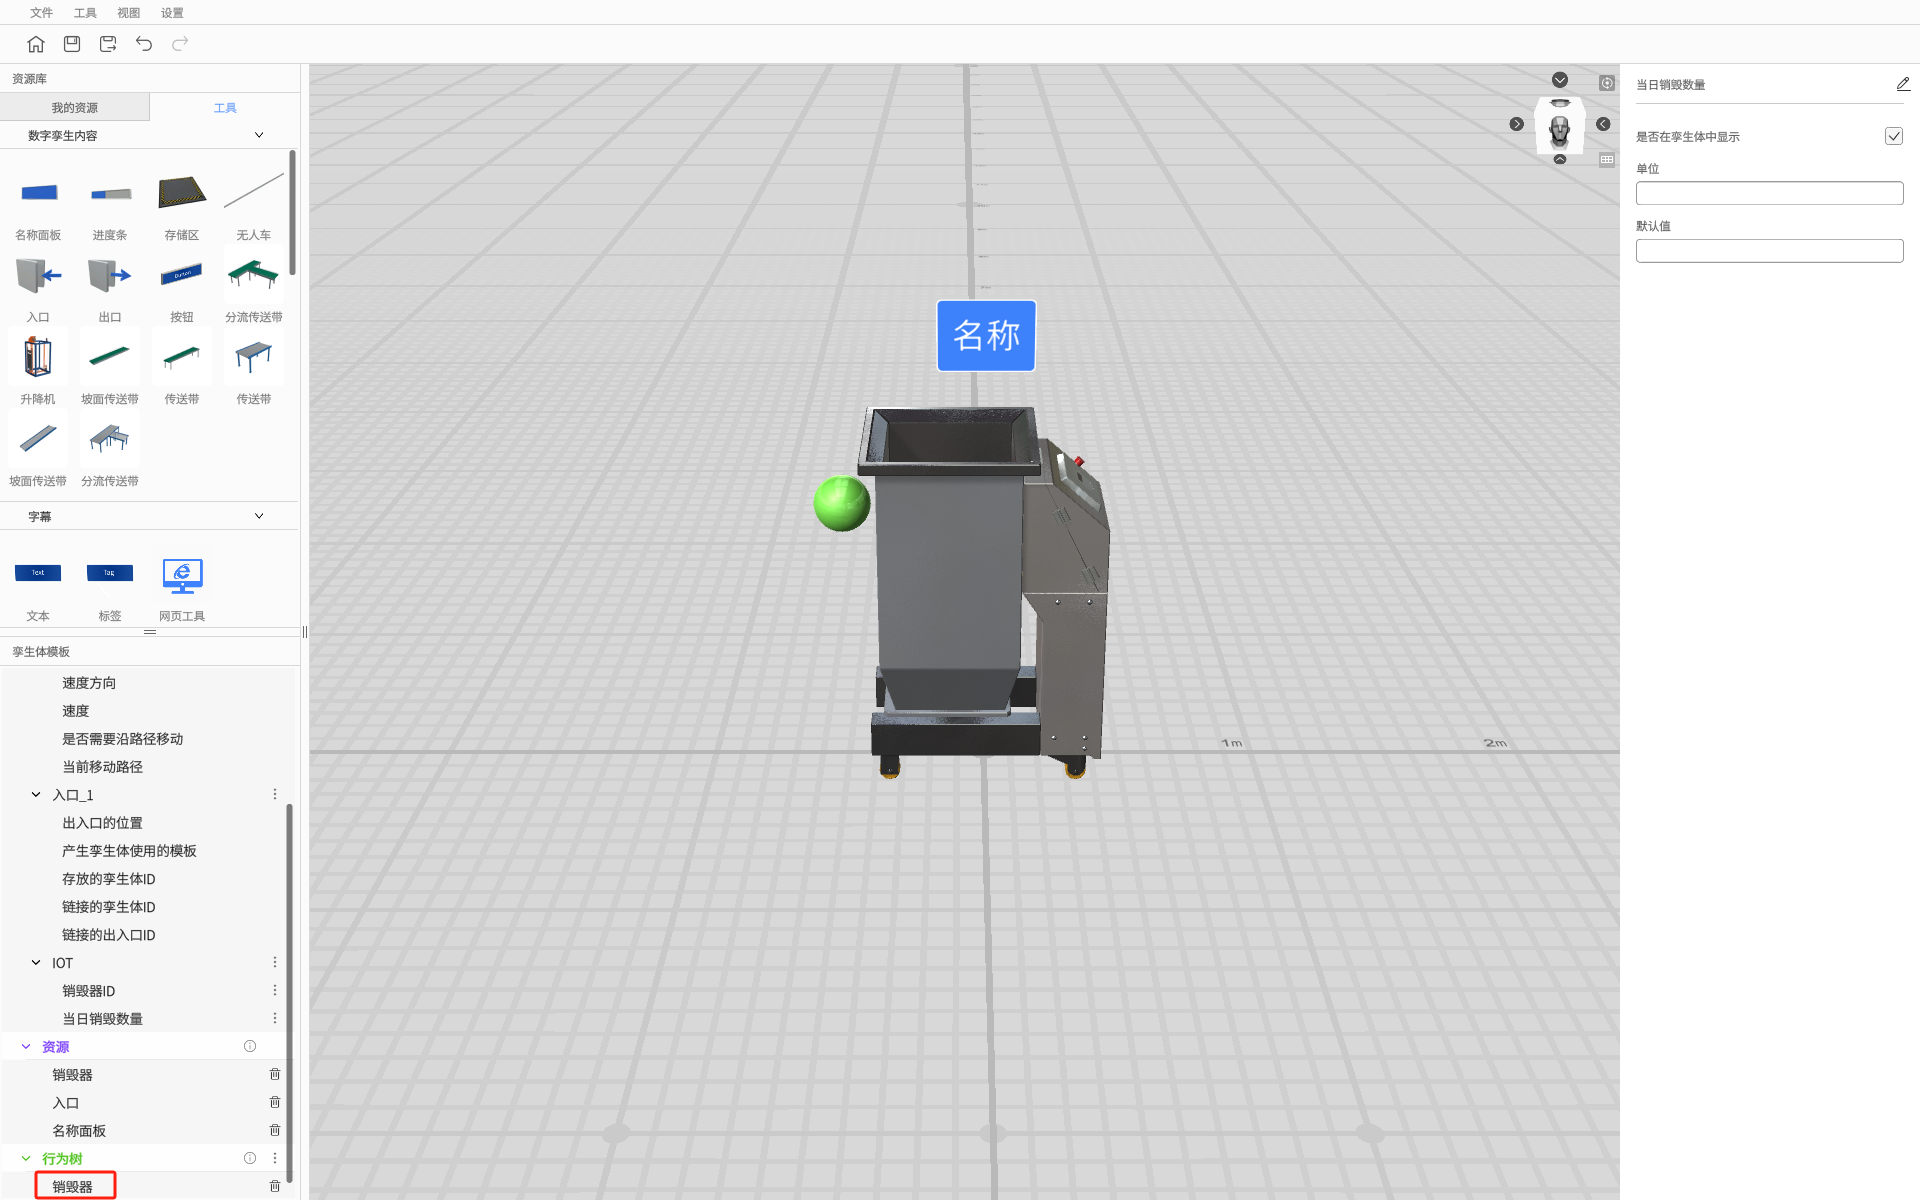The width and height of the screenshot is (1920, 1200).
Task: Select the 升降机 elevator tool icon
Action: pyautogui.click(x=38, y=358)
